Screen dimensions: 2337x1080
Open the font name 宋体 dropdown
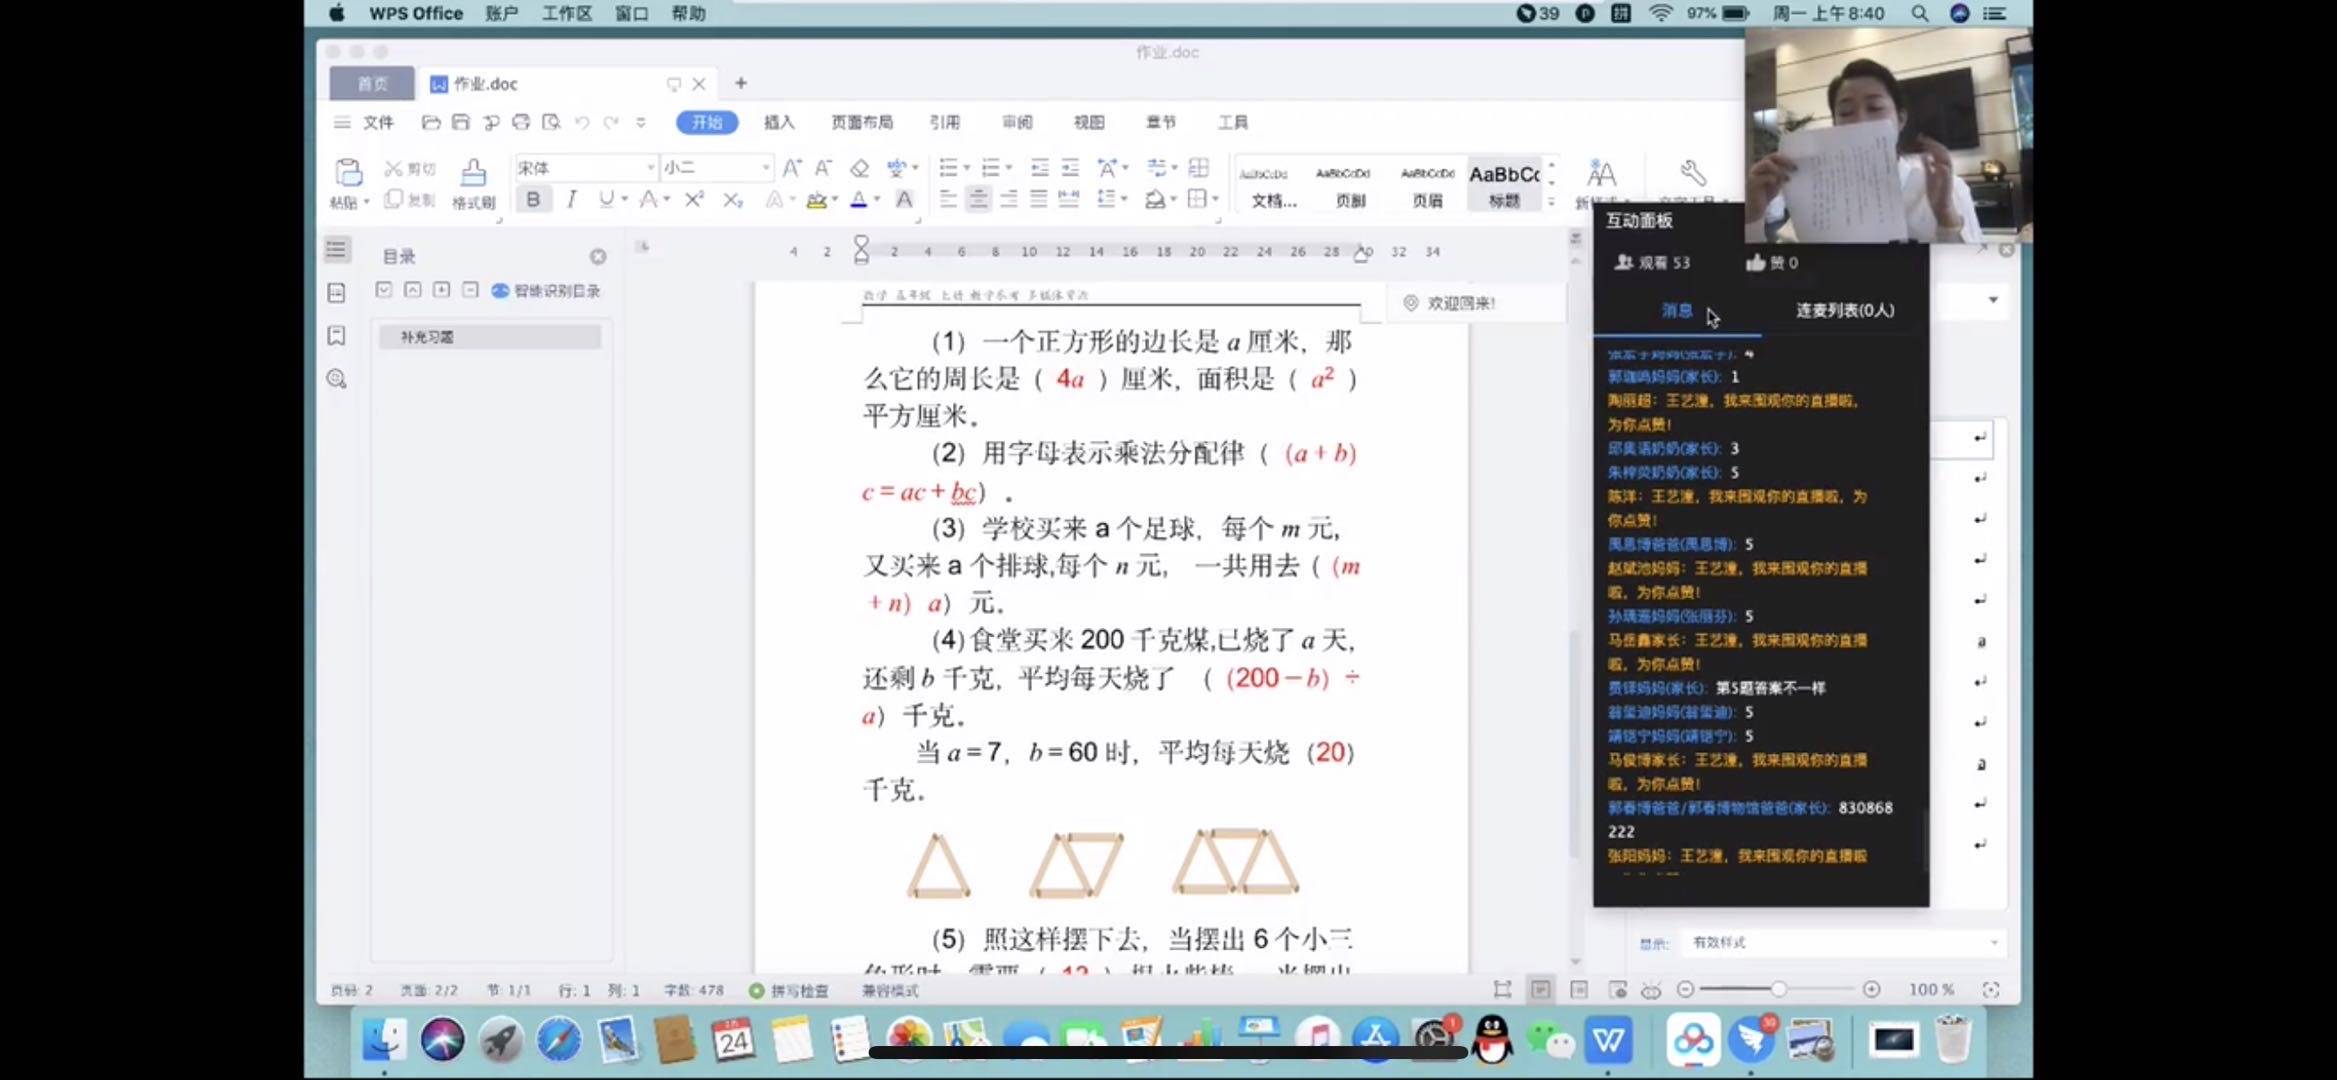(650, 168)
